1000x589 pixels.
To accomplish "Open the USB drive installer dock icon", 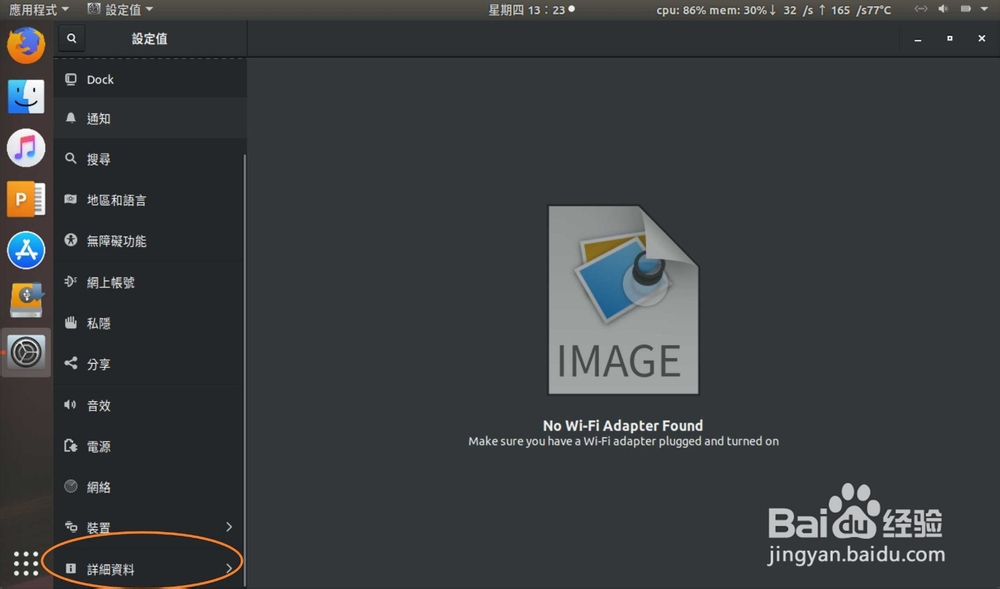I will pos(26,300).
